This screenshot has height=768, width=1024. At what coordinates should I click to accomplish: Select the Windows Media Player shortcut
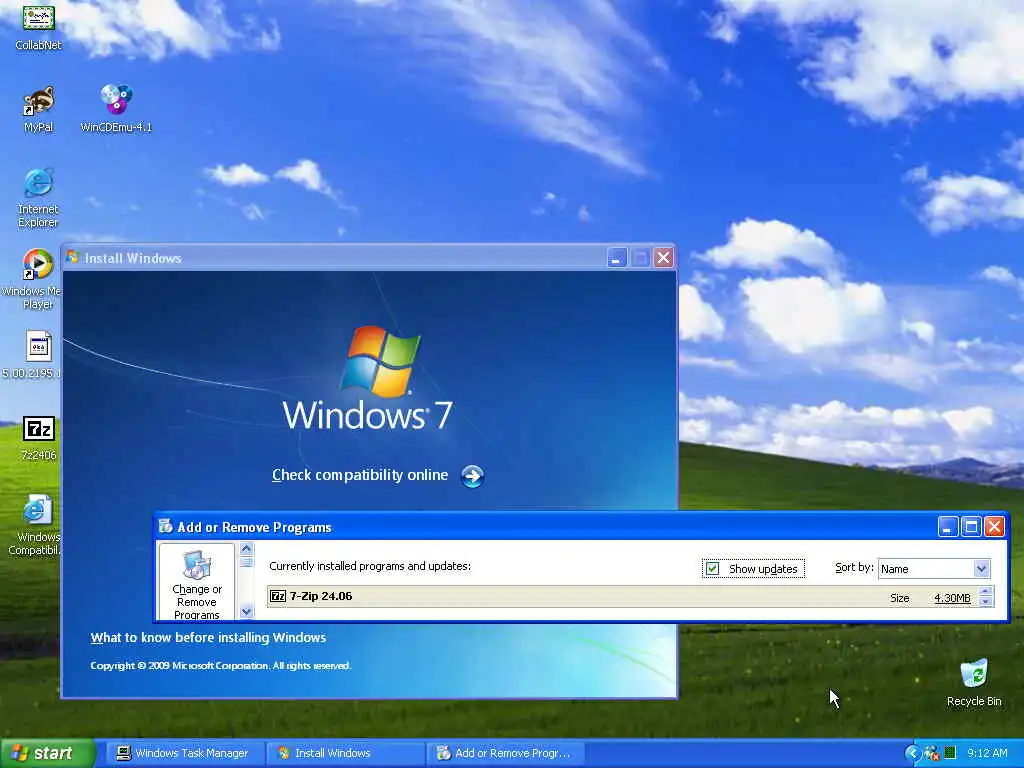click(39, 264)
